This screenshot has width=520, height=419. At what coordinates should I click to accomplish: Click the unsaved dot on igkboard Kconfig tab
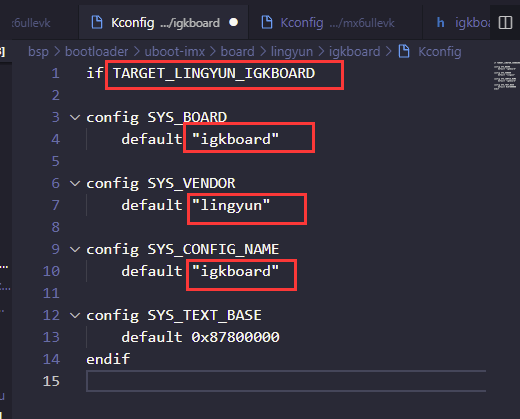pyautogui.click(x=234, y=22)
